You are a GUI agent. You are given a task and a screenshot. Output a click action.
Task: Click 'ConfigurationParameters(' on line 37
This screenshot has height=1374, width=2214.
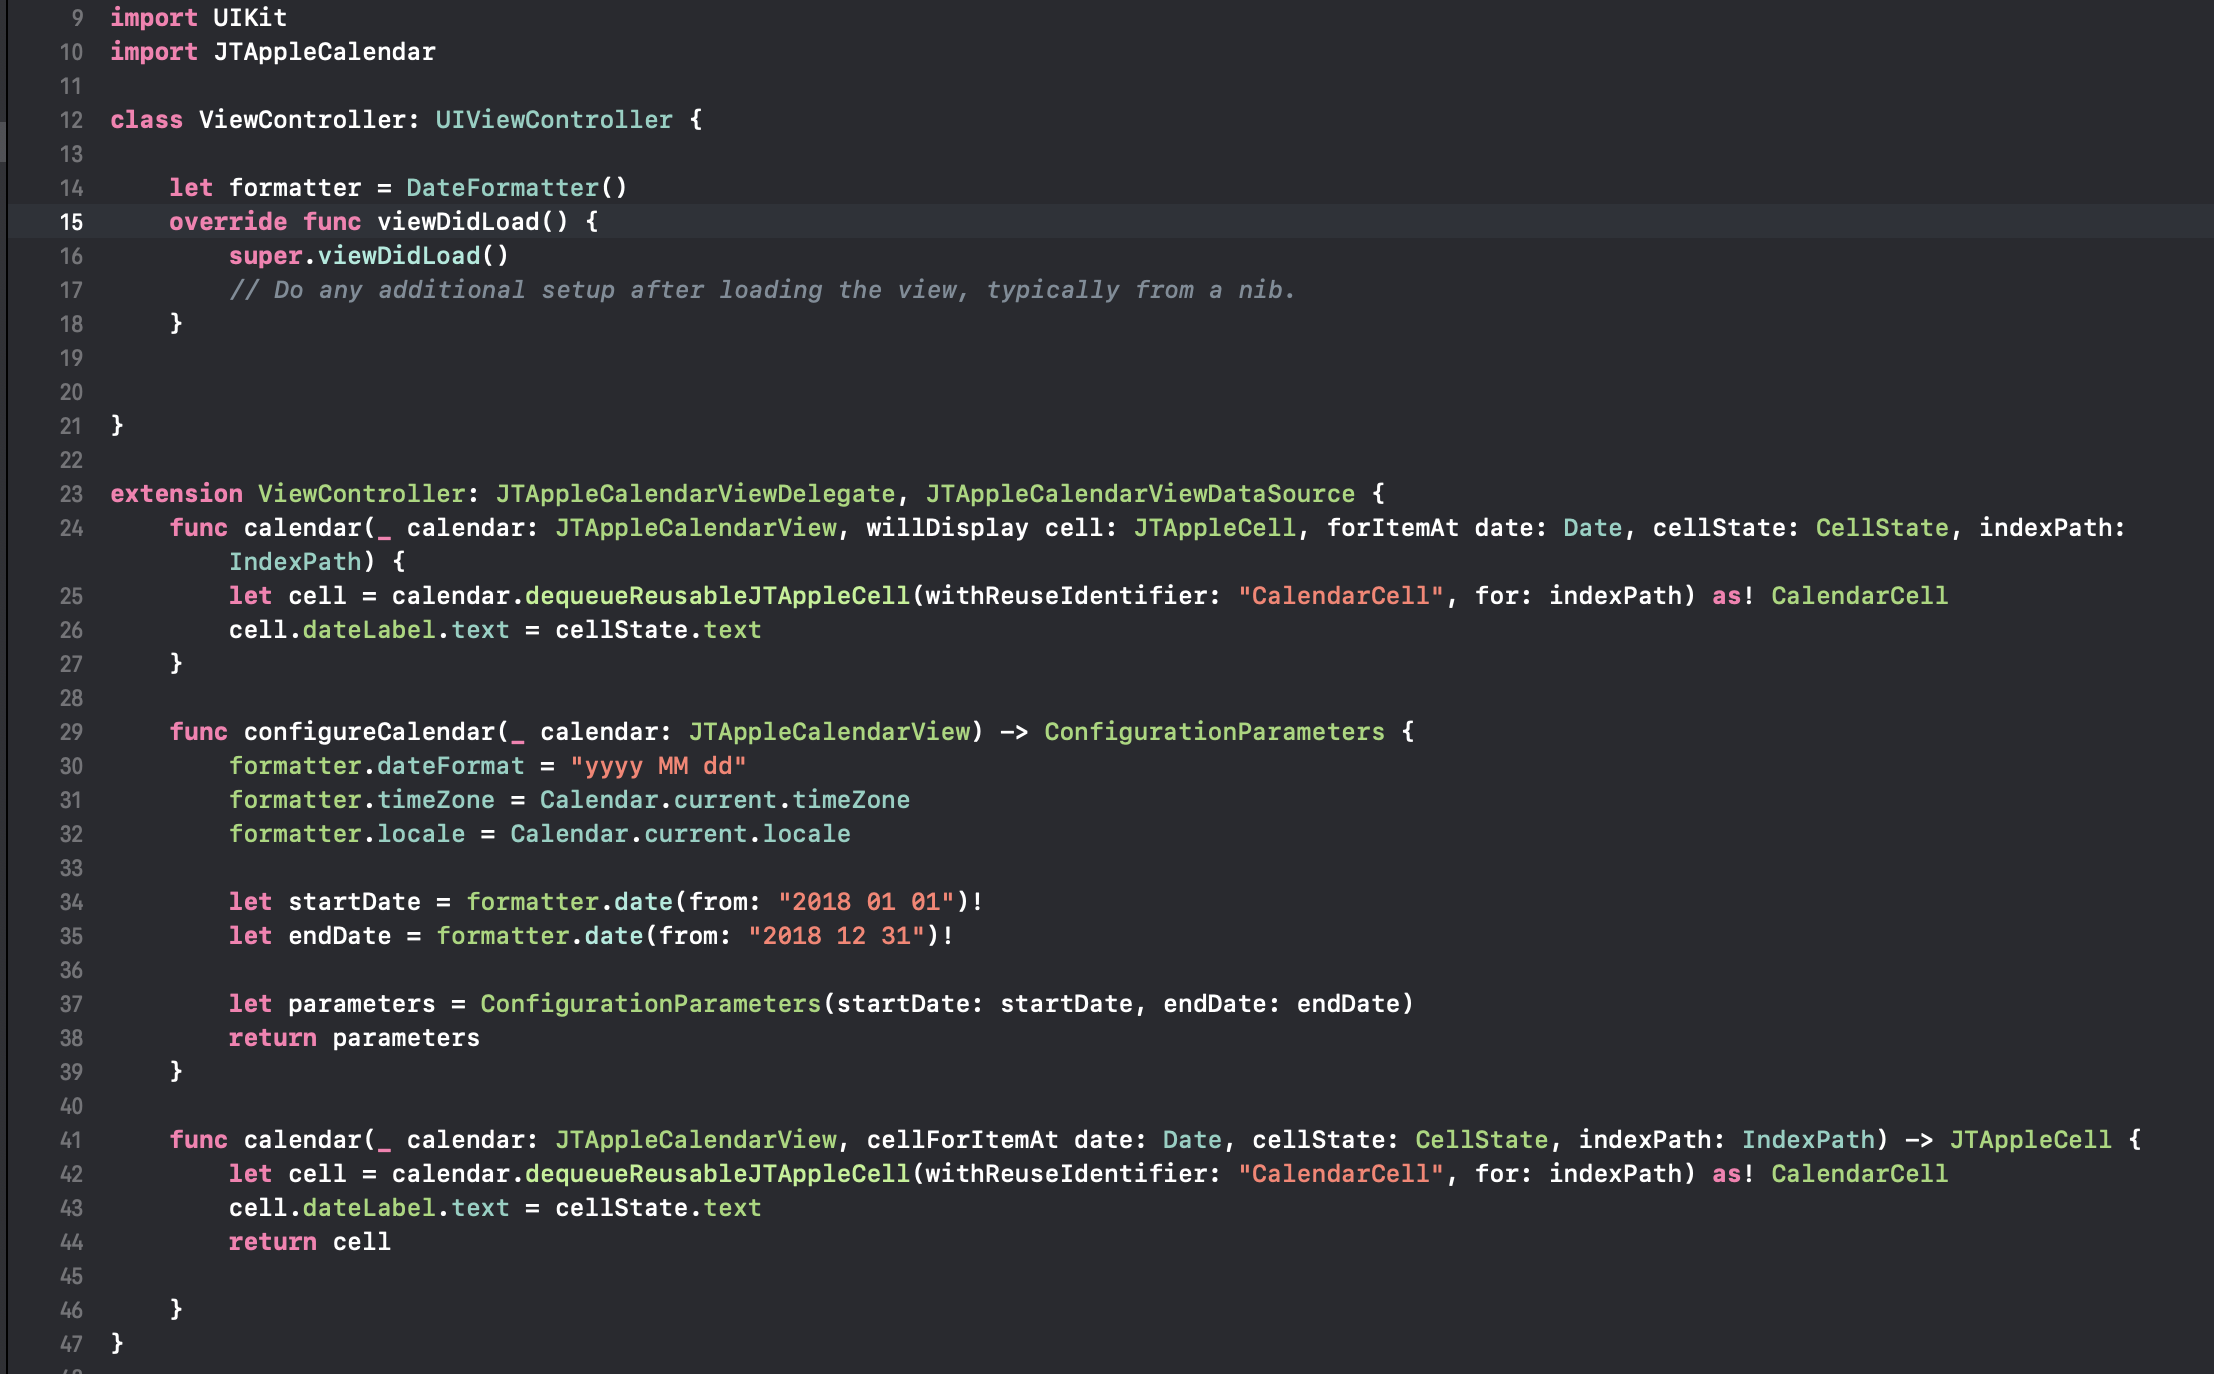click(x=658, y=1004)
